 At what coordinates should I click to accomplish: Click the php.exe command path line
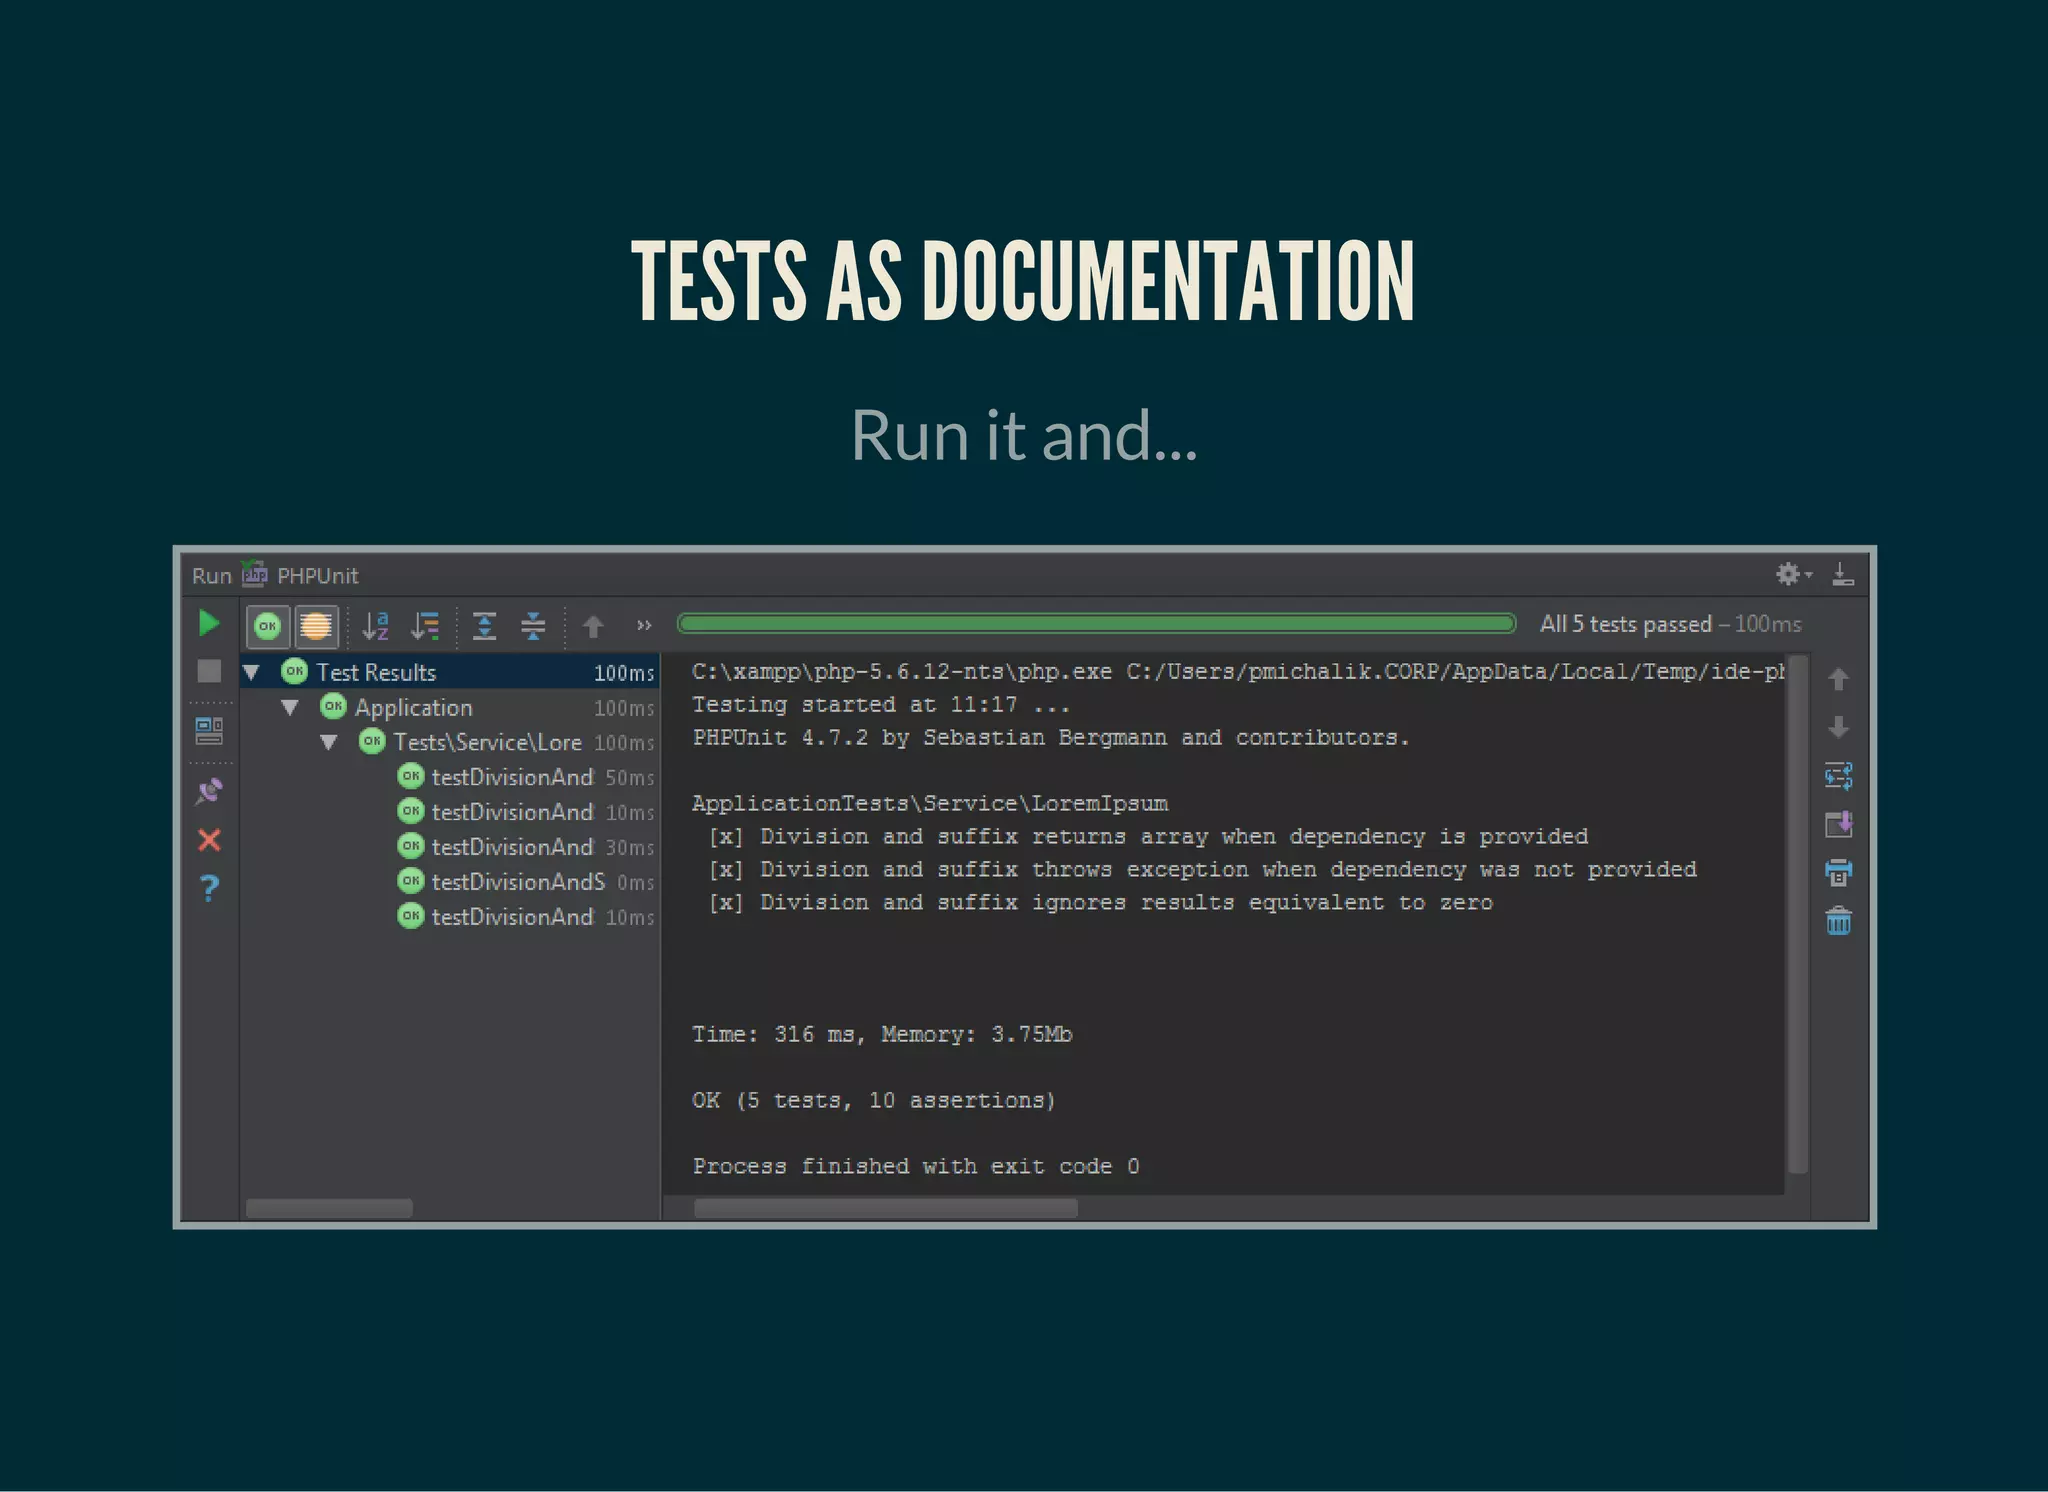click(x=1238, y=671)
